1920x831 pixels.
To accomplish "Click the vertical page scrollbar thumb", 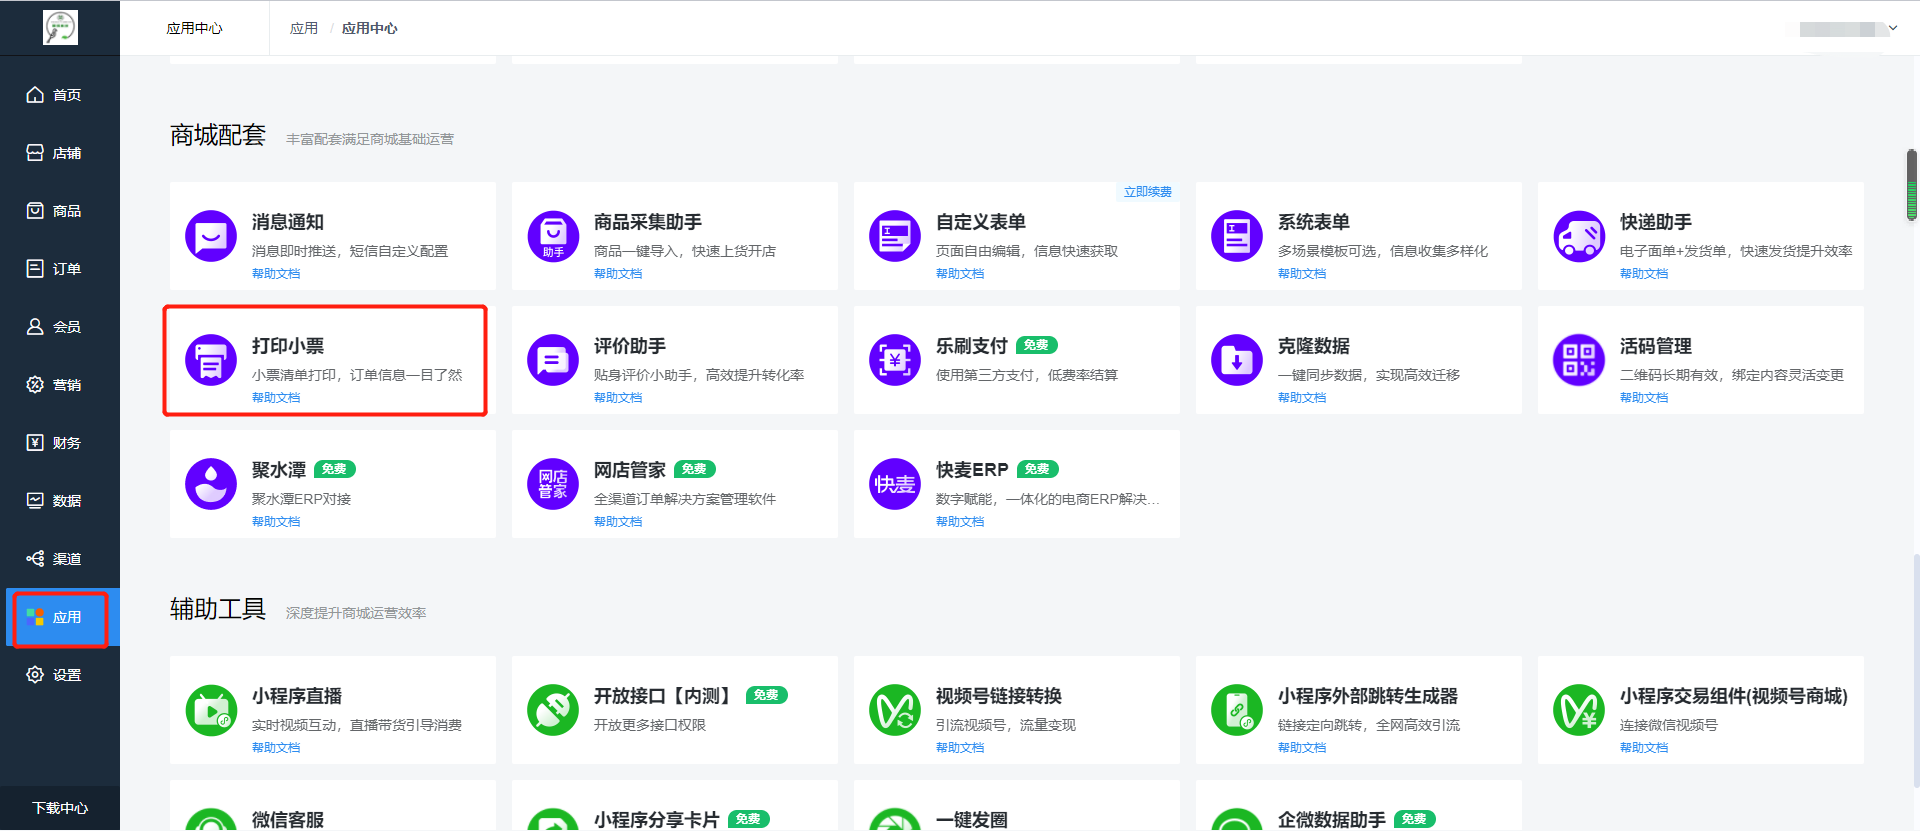I will 1911,185.
